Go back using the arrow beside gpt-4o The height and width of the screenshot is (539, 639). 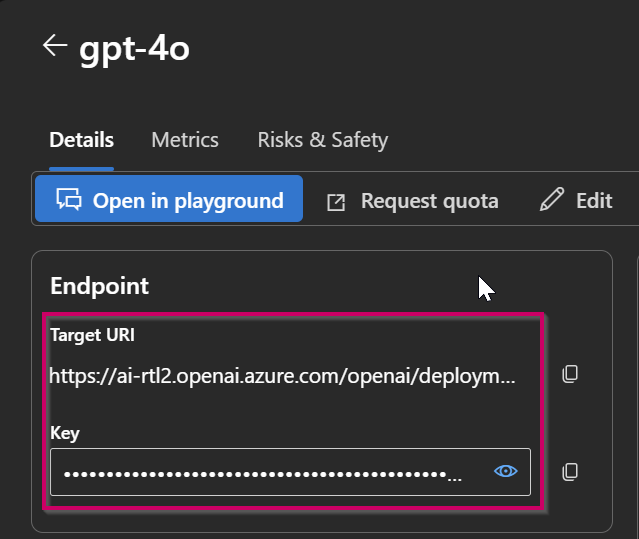click(55, 45)
